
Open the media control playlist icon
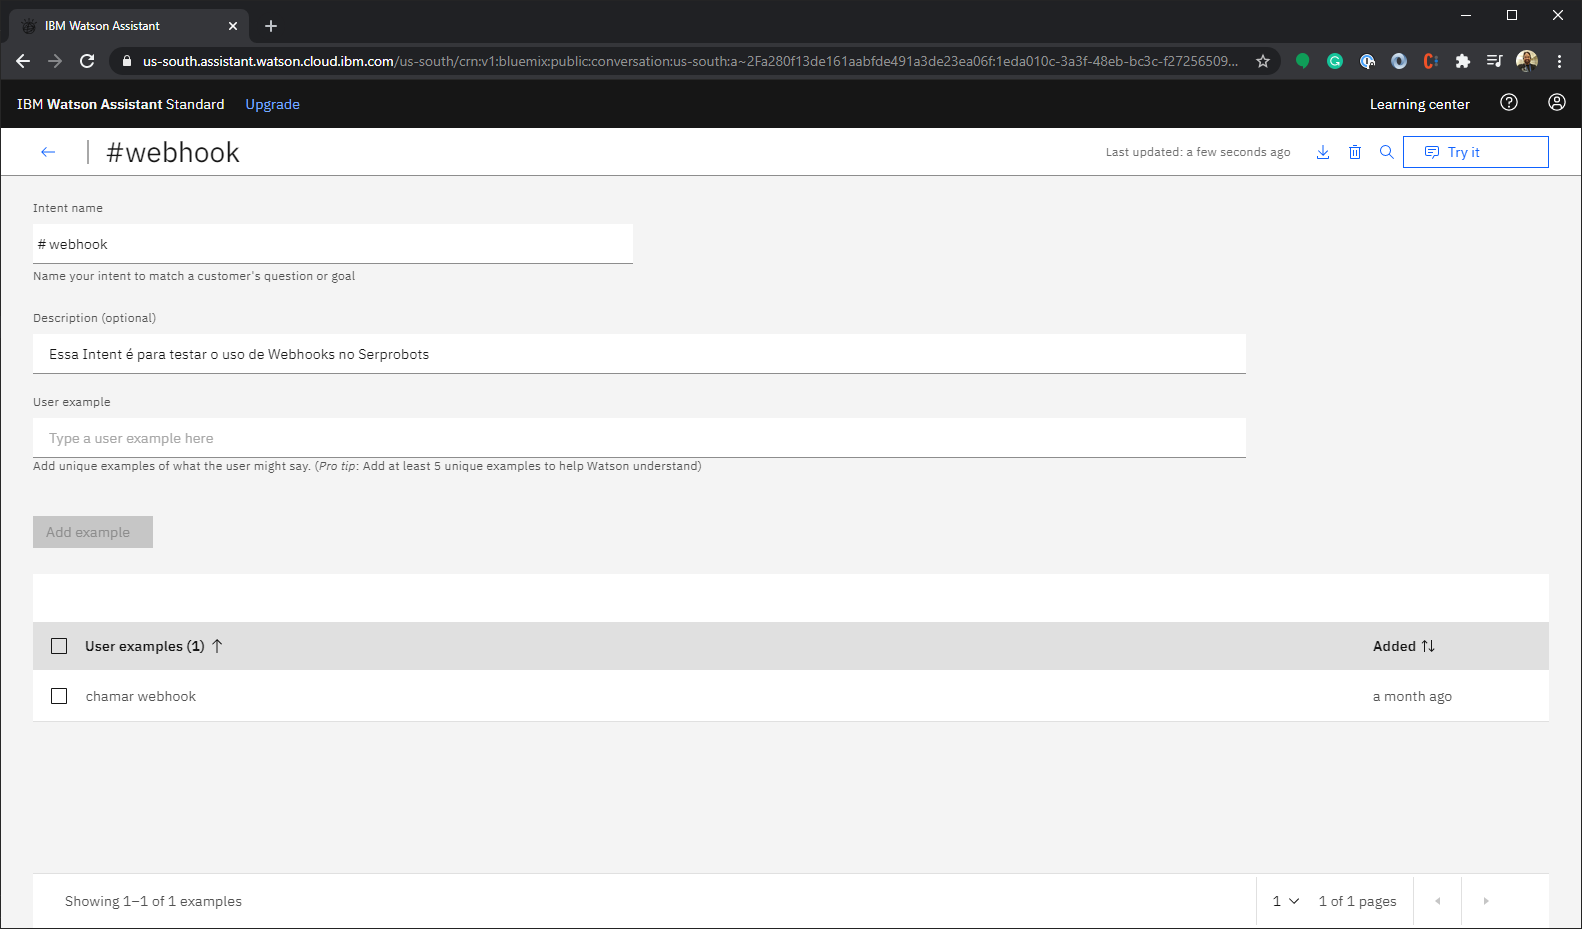pyautogui.click(x=1495, y=61)
